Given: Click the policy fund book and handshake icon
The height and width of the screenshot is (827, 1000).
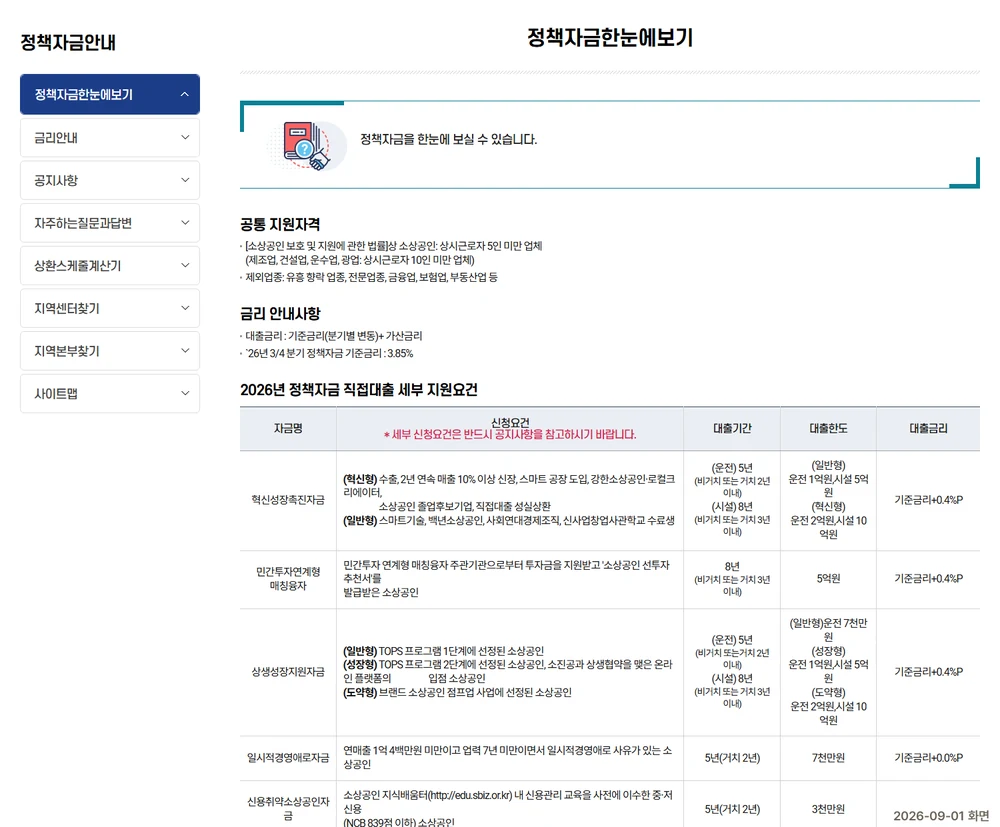Looking at the screenshot, I should (x=306, y=146).
